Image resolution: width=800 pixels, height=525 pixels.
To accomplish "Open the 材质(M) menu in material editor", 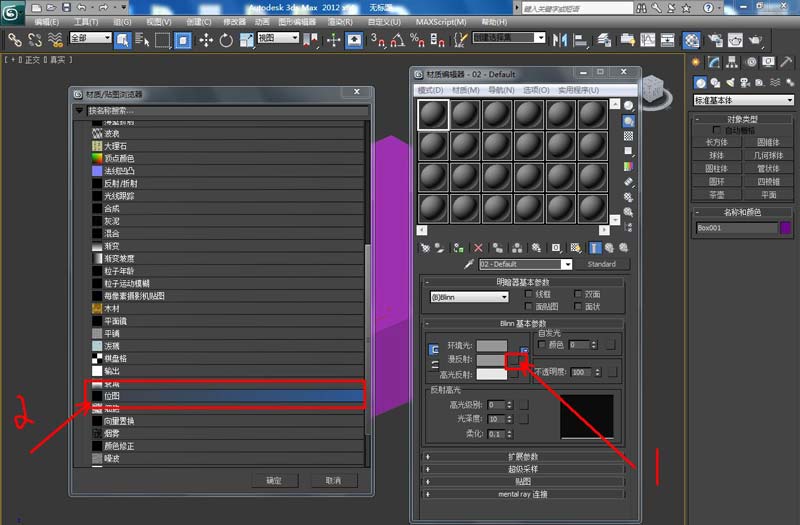I will click(x=464, y=90).
